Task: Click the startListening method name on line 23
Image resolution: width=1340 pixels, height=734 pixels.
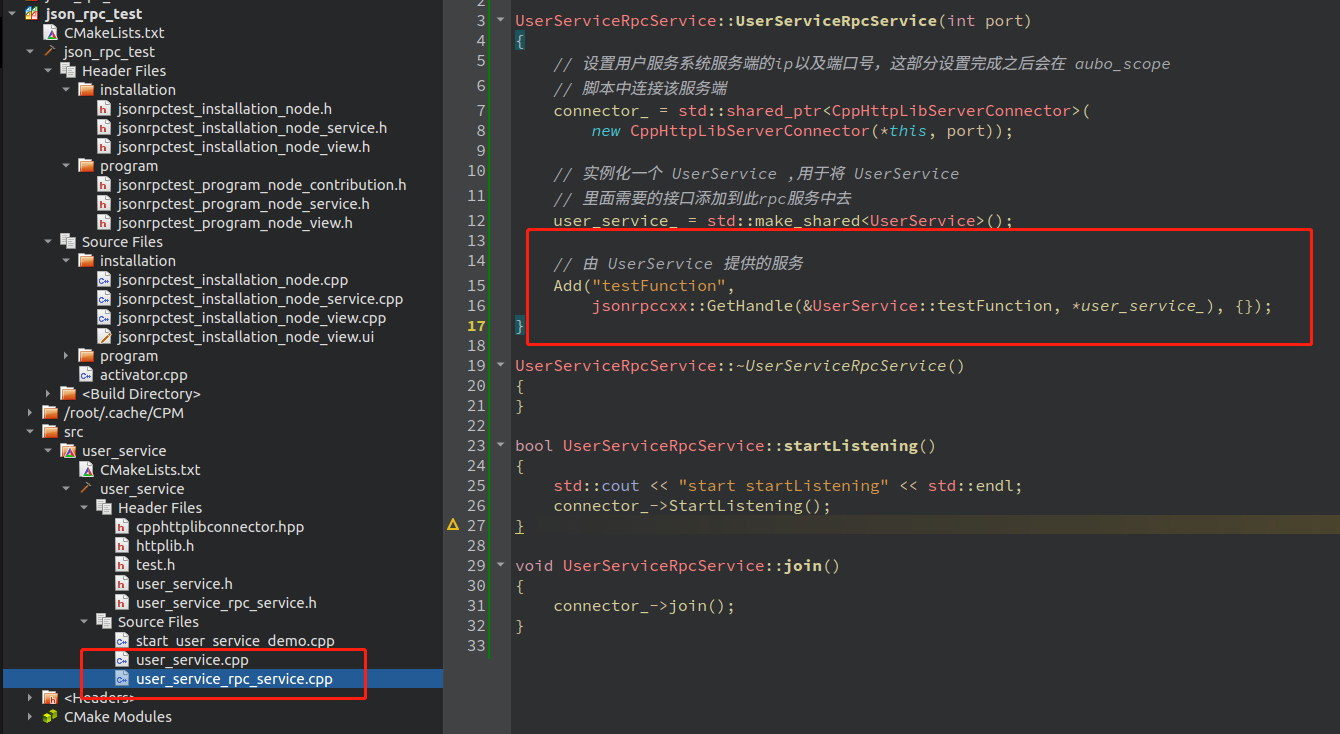Action: (x=851, y=446)
